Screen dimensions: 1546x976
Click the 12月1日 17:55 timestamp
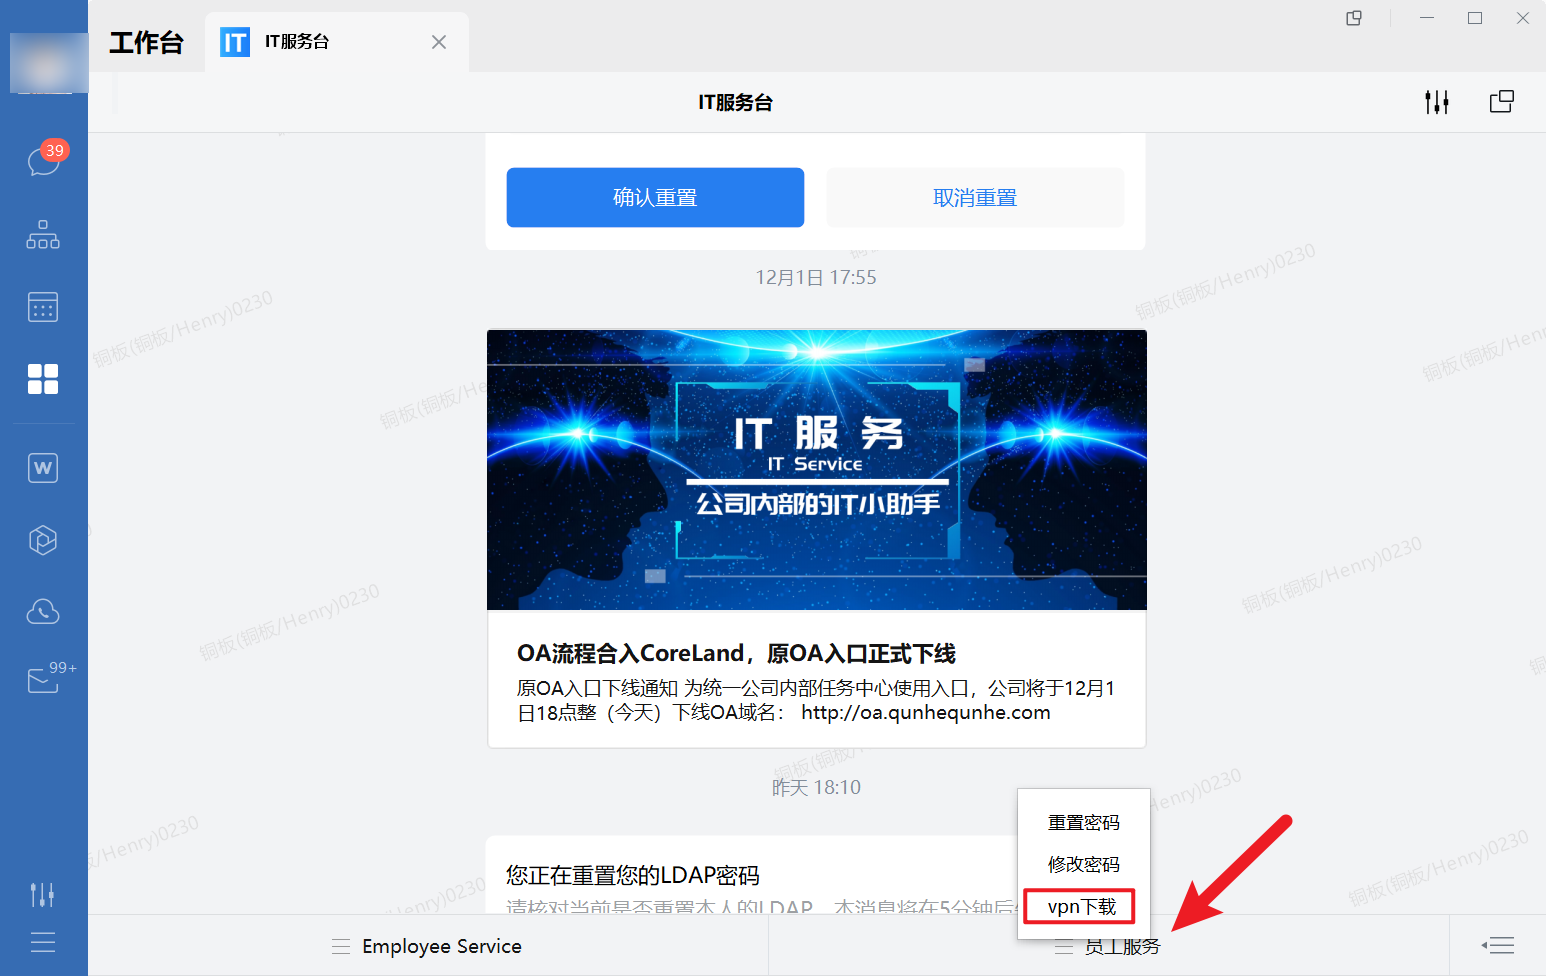pyautogui.click(x=816, y=278)
